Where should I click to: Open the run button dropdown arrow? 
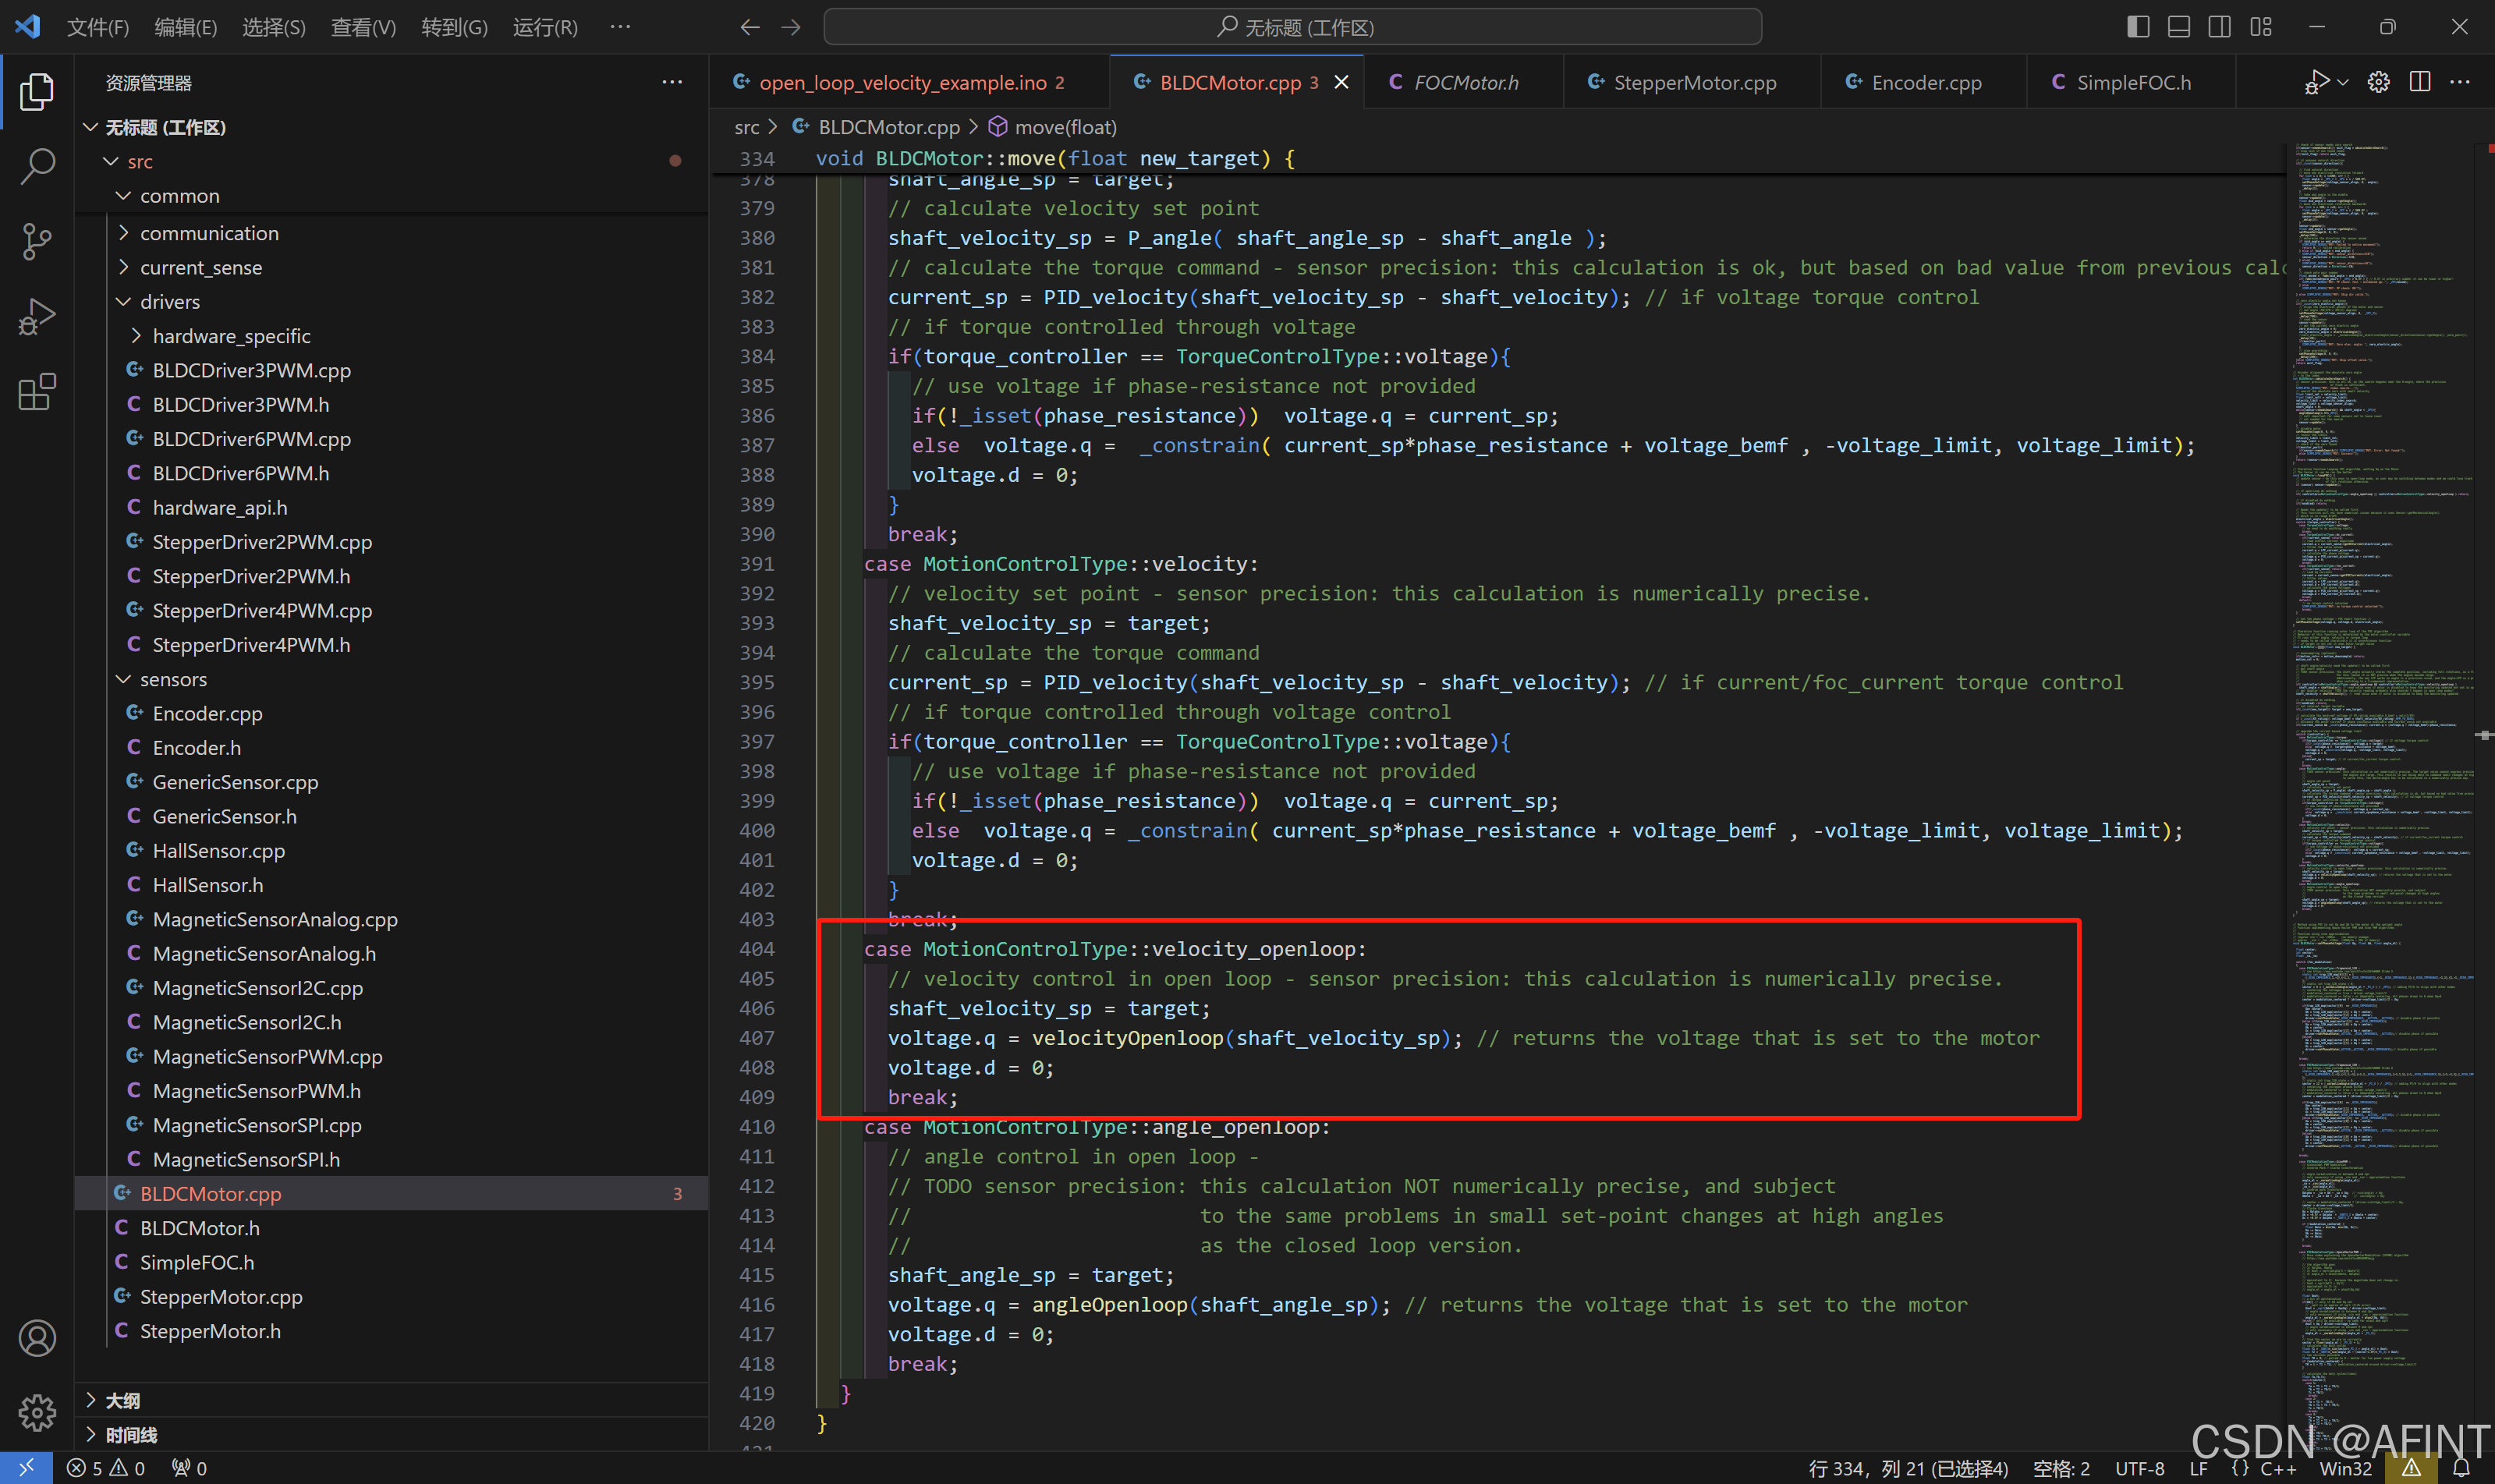pyautogui.click(x=2343, y=82)
